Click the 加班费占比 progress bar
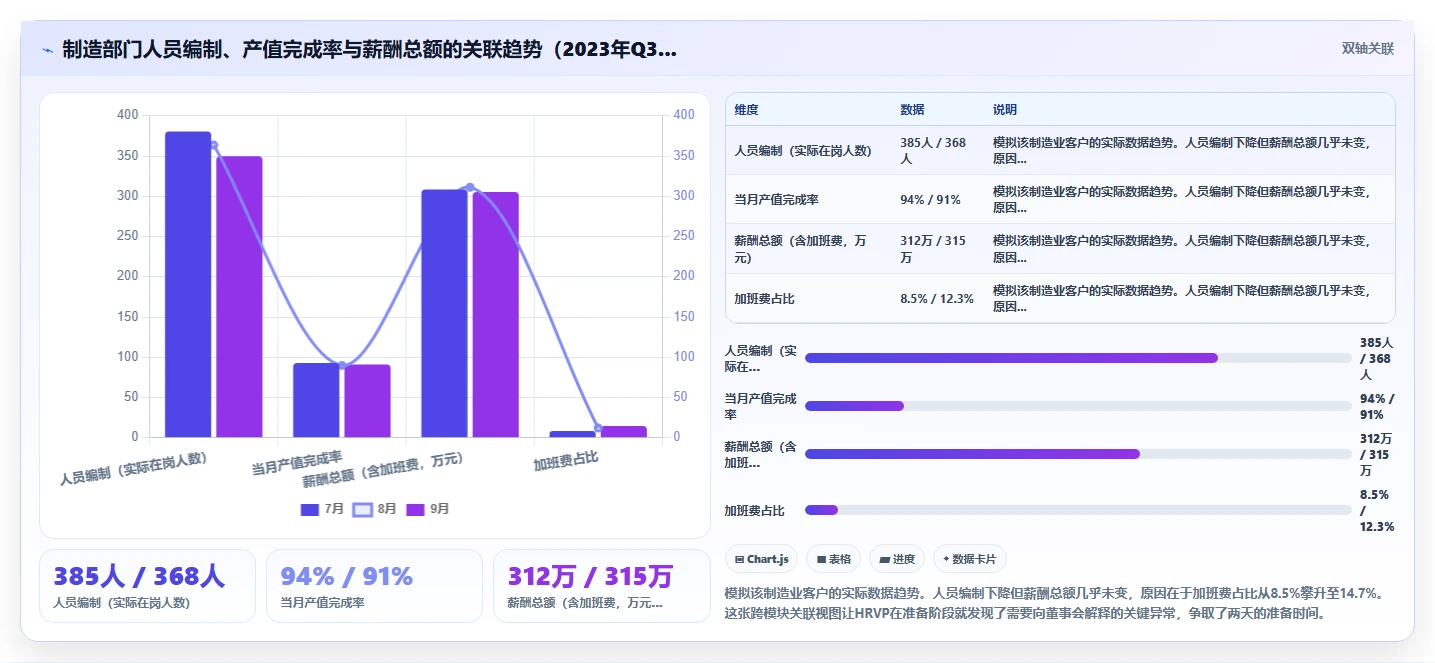Viewport: 1435px width, 663px height. click(x=1078, y=510)
